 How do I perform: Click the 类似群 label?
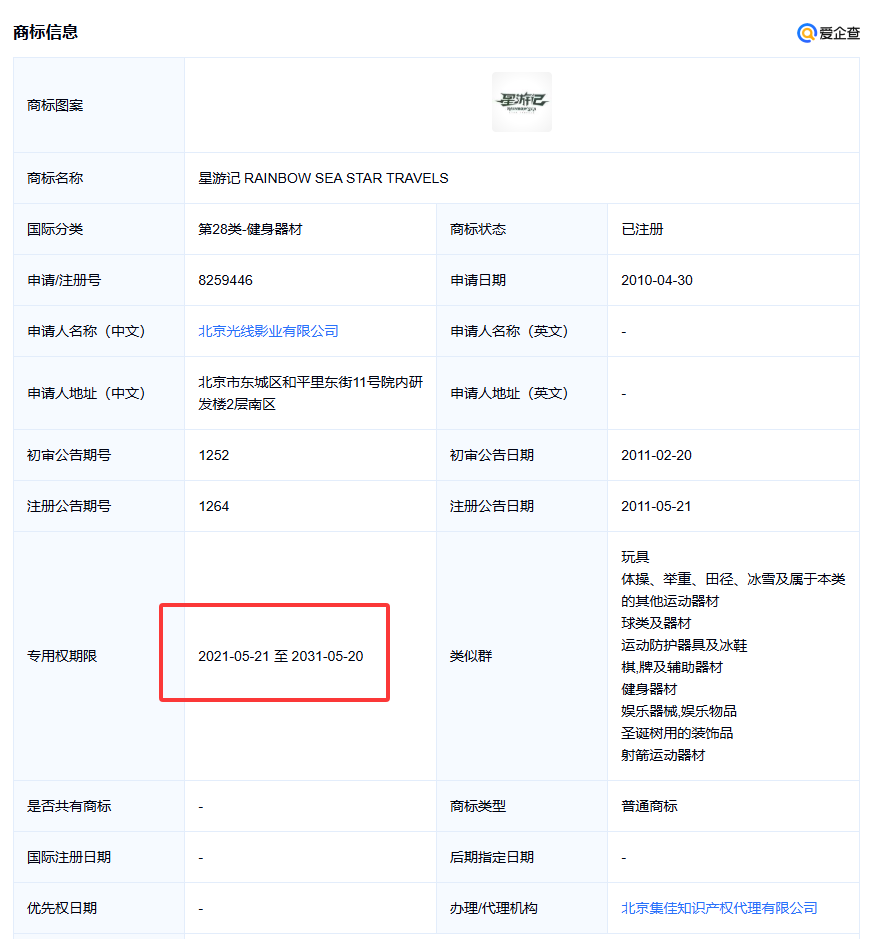point(471,656)
